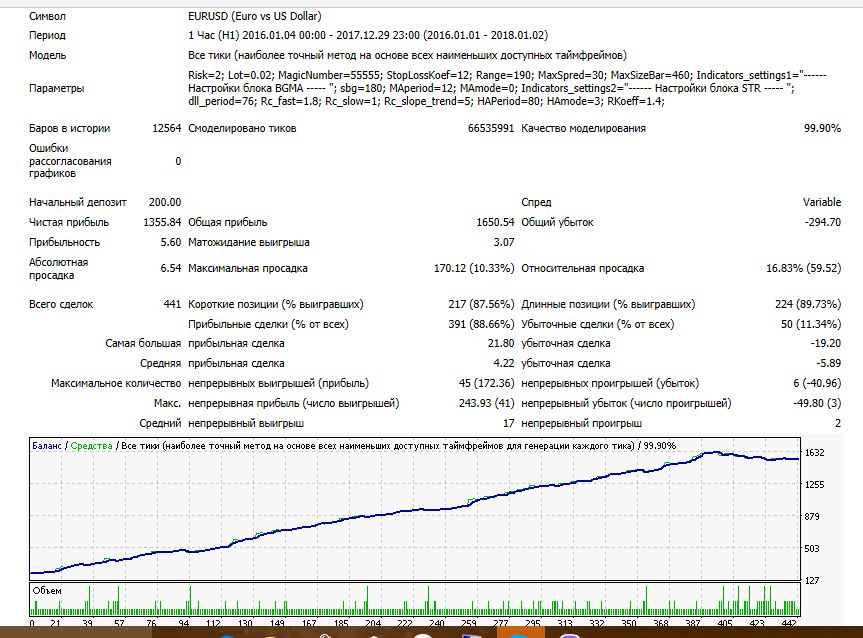Click gross profit value "1650.54"
This screenshot has height=638, width=863.
point(495,222)
